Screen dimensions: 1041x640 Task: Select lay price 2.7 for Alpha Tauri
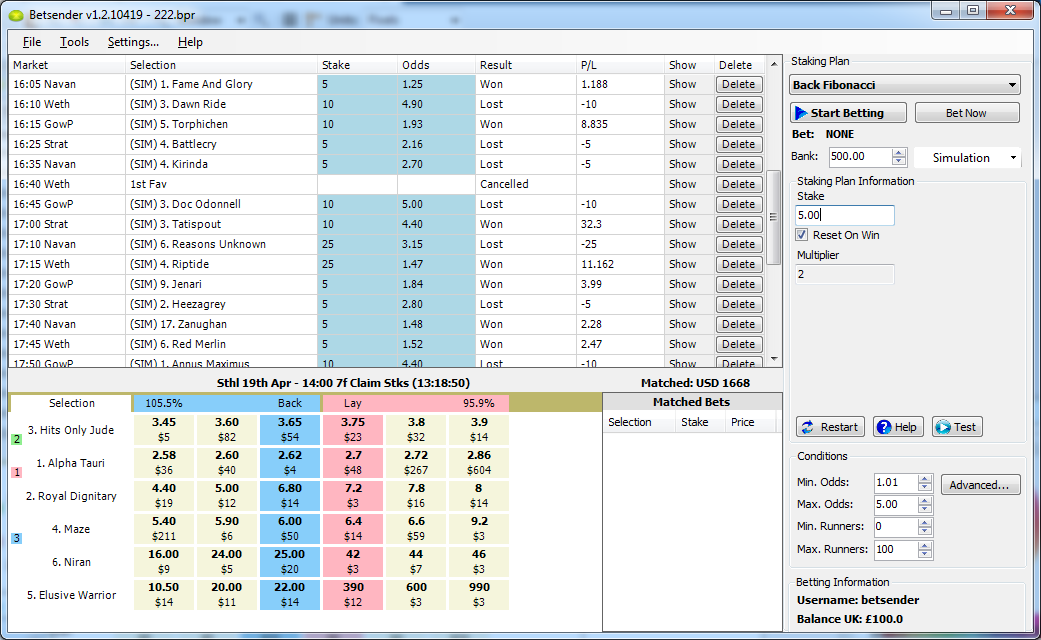(x=353, y=463)
